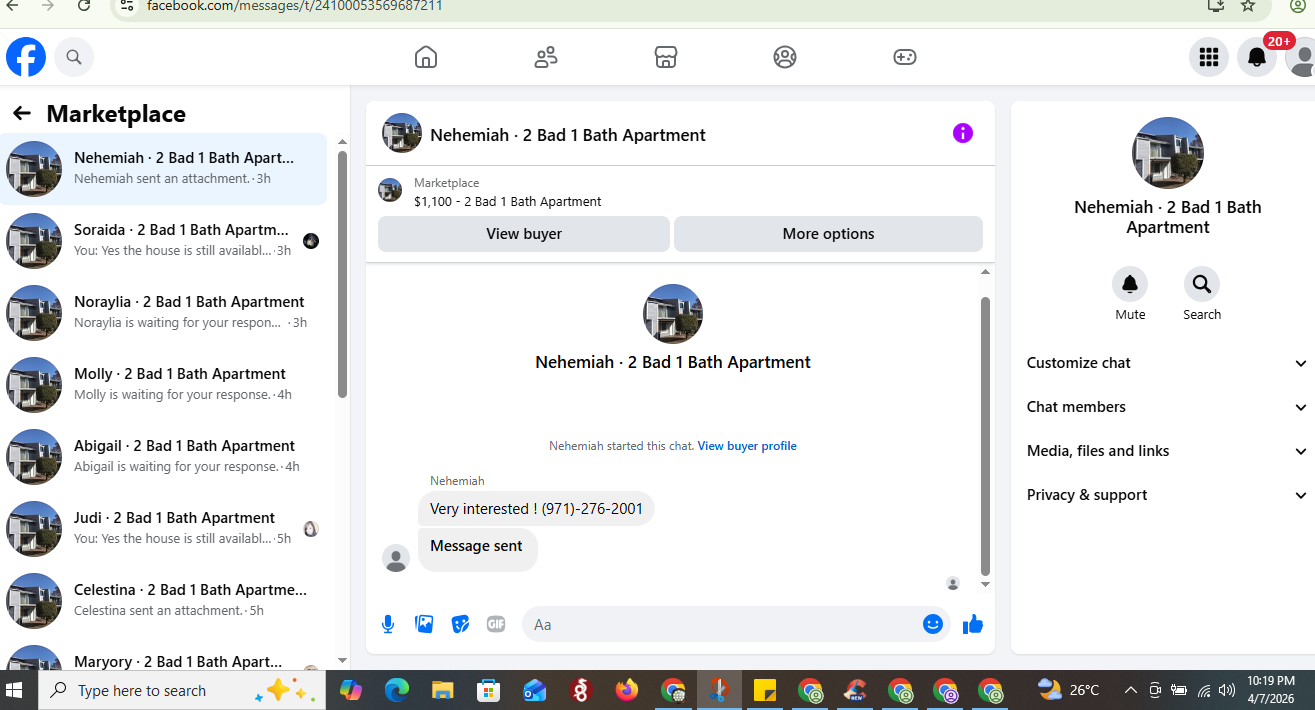Choose a sticker from the sticker icon
The height and width of the screenshot is (710, 1315).
pyautogui.click(x=460, y=624)
